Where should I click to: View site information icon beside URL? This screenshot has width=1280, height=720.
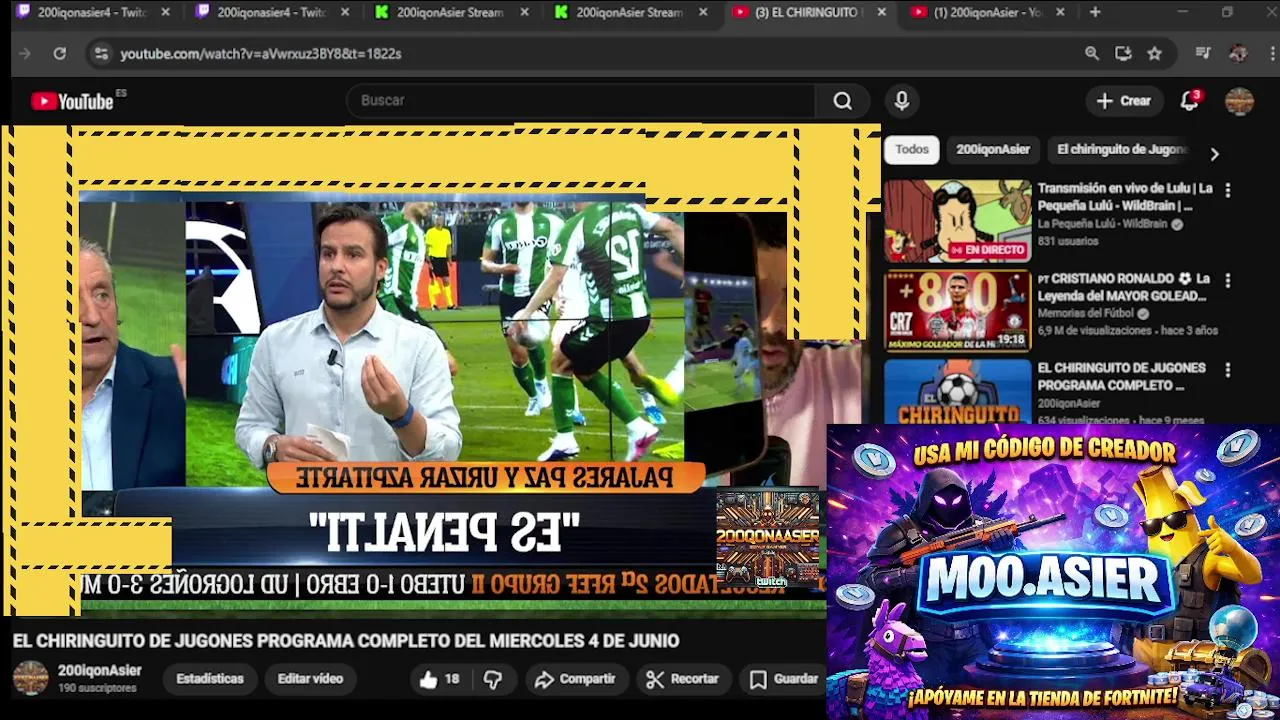101,53
